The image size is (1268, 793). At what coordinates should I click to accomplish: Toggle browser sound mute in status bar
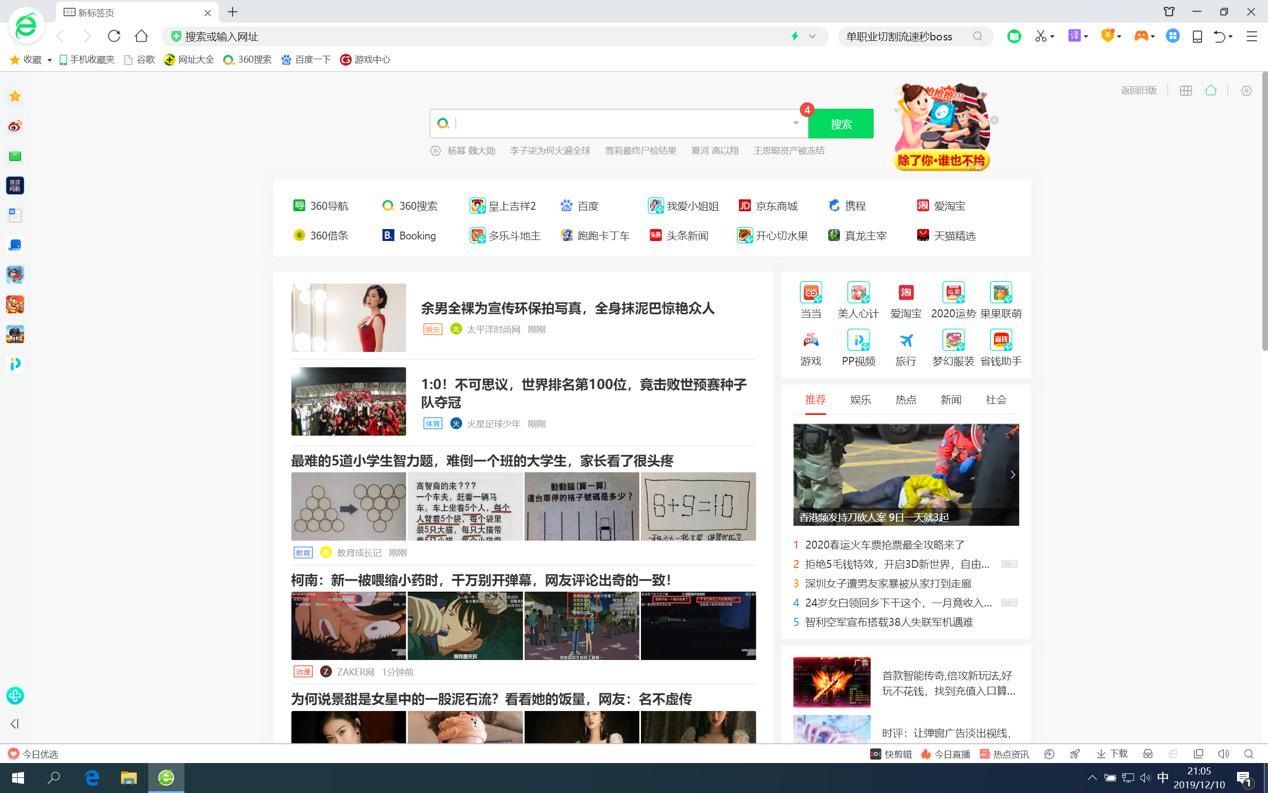1223,754
